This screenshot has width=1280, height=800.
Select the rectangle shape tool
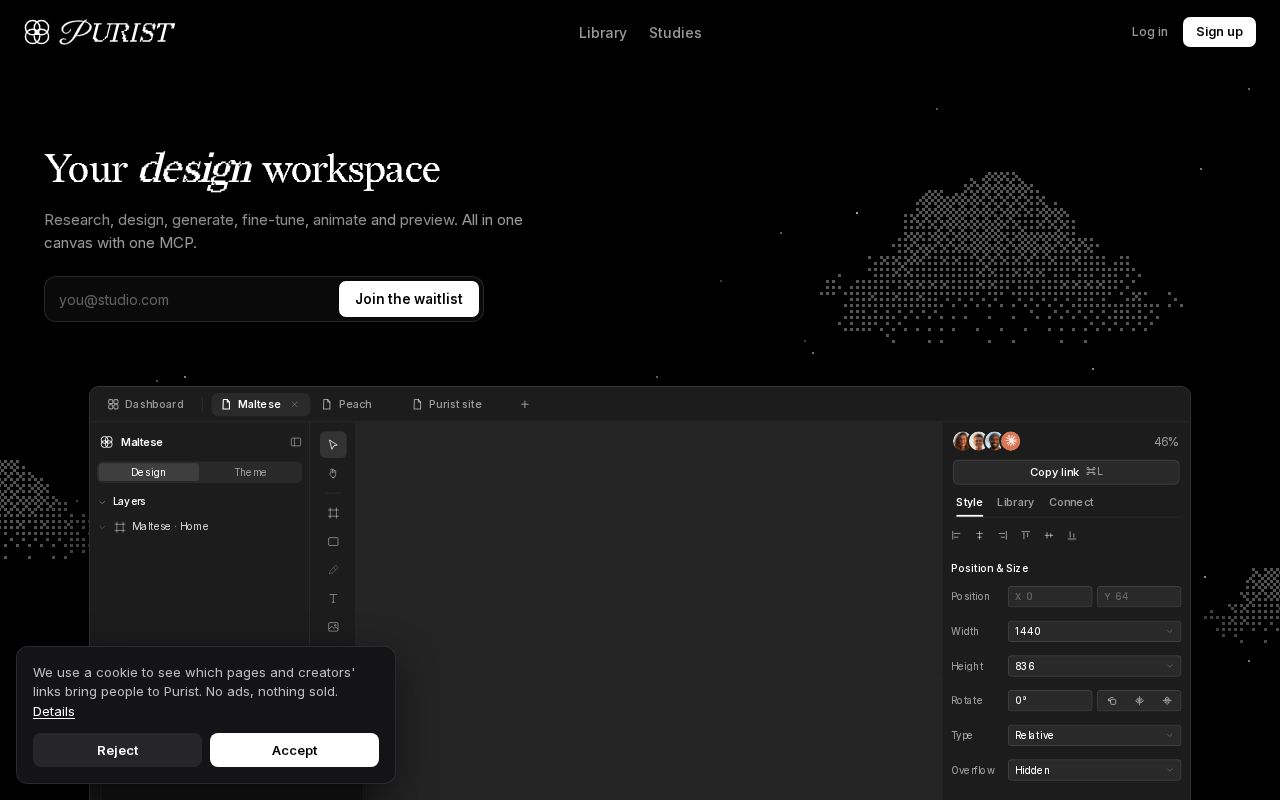(333, 542)
